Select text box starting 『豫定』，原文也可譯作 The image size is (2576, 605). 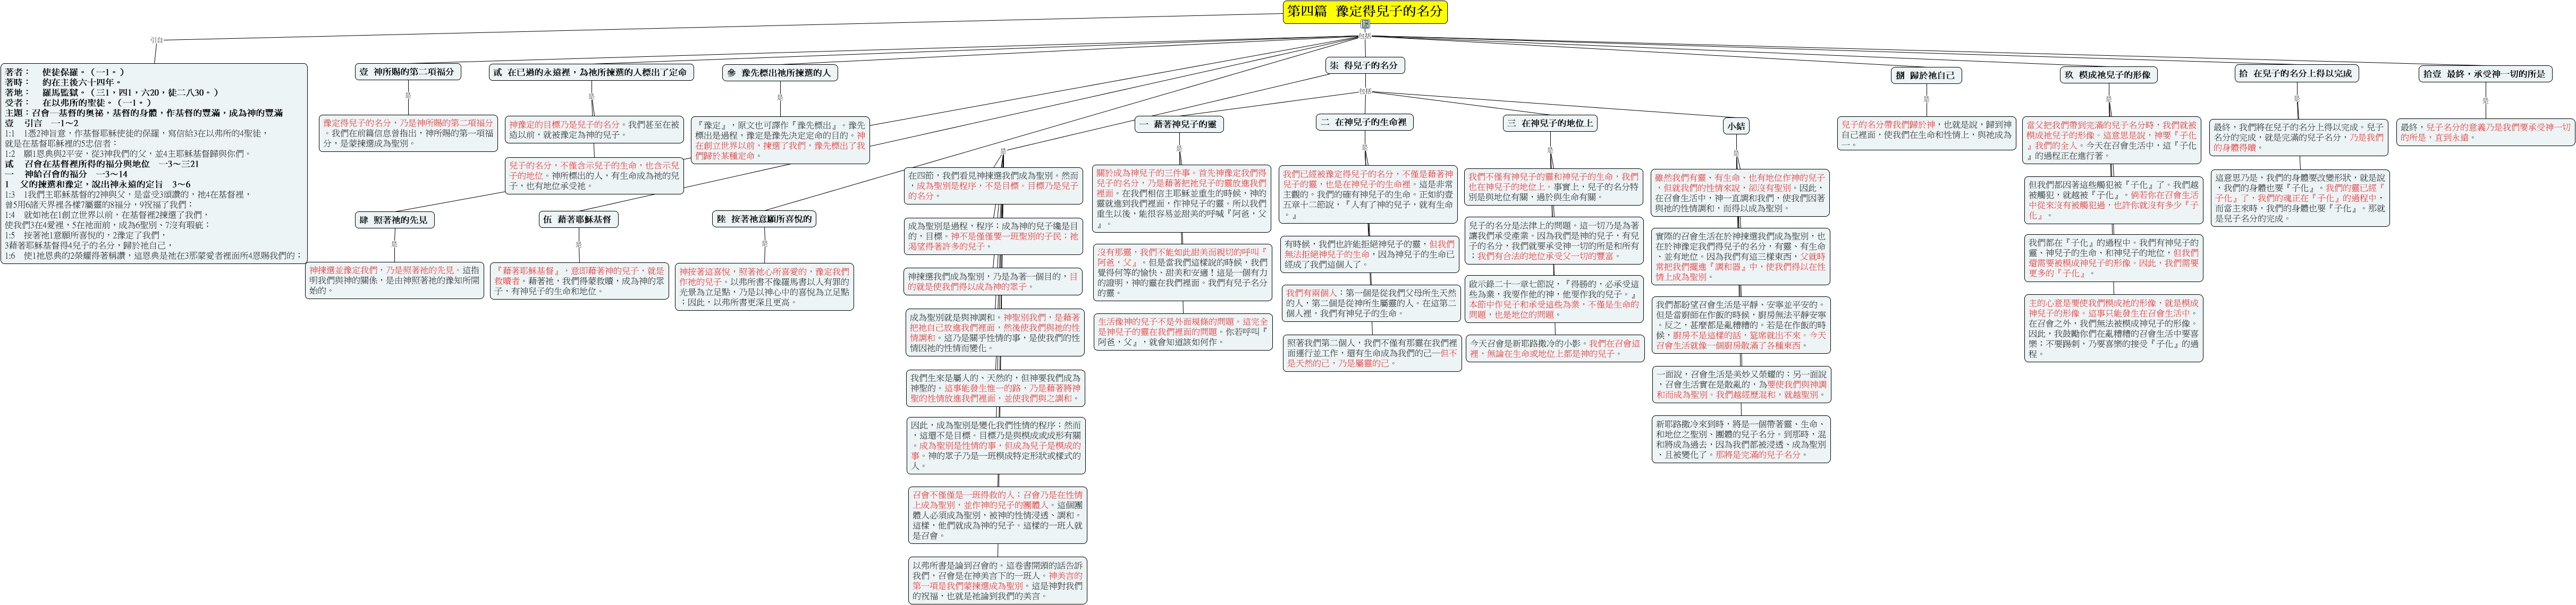[x=780, y=141]
